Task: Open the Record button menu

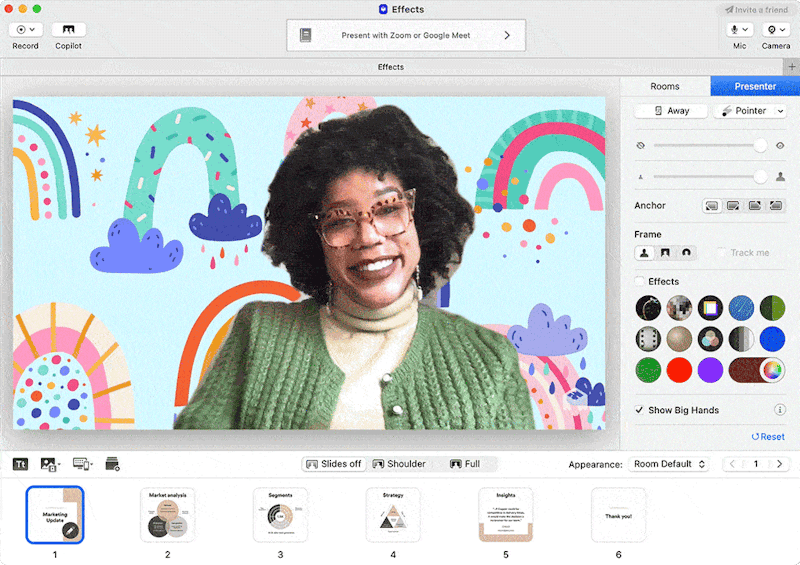Action: pos(26,30)
